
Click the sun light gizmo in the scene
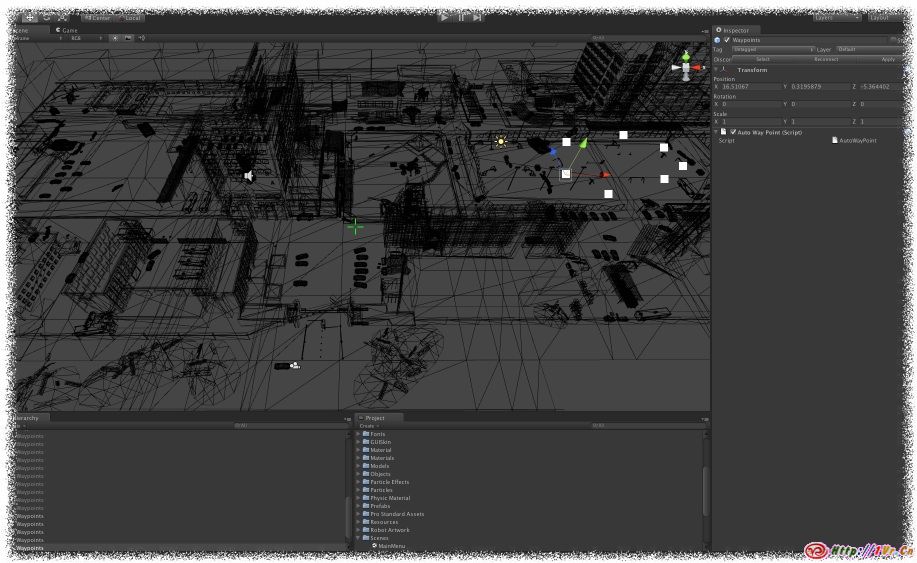[x=501, y=141]
